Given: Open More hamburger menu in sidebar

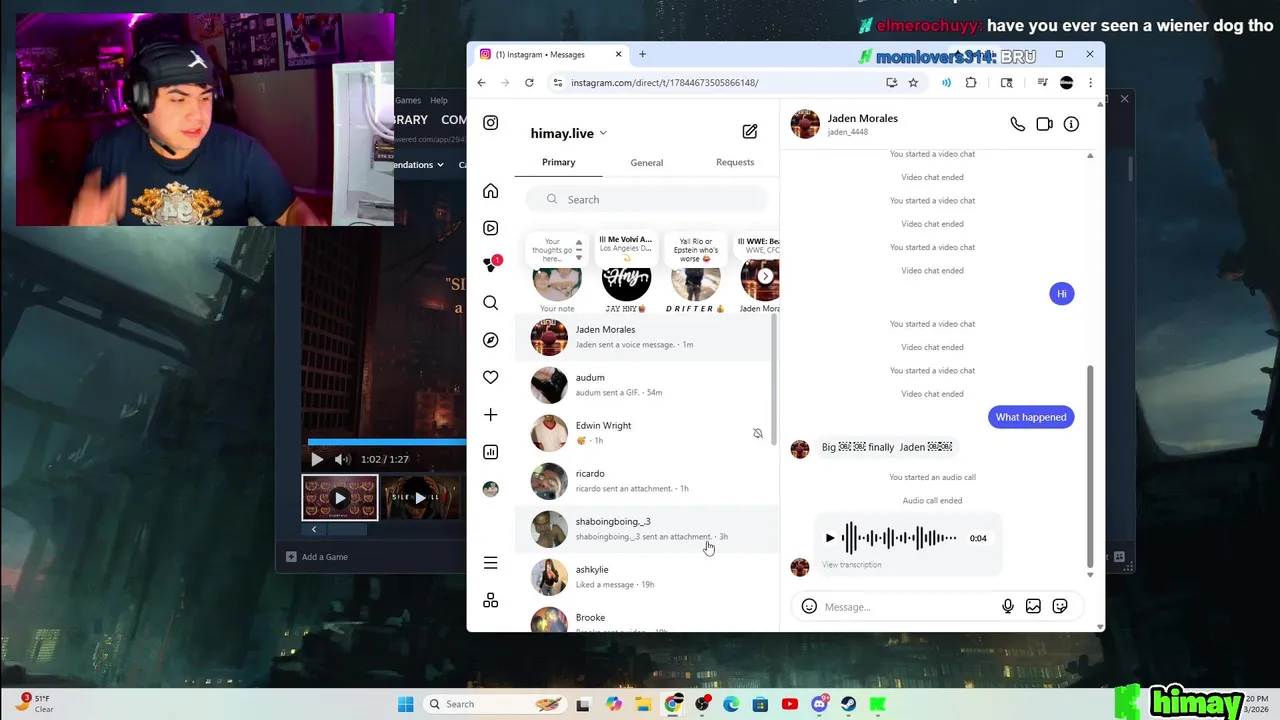Looking at the screenshot, I should click(490, 564).
